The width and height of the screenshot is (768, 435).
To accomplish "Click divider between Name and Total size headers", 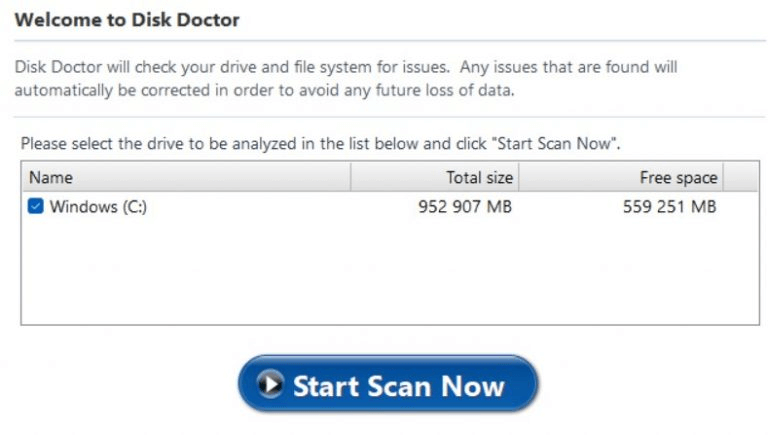I will coord(350,178).
